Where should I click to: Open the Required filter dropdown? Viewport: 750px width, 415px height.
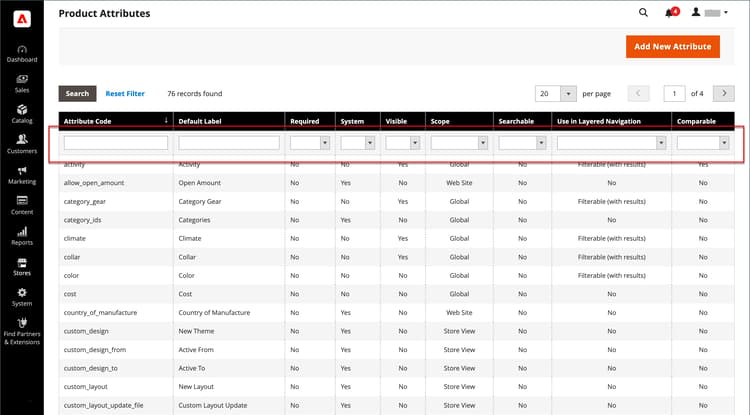point(310,142)
